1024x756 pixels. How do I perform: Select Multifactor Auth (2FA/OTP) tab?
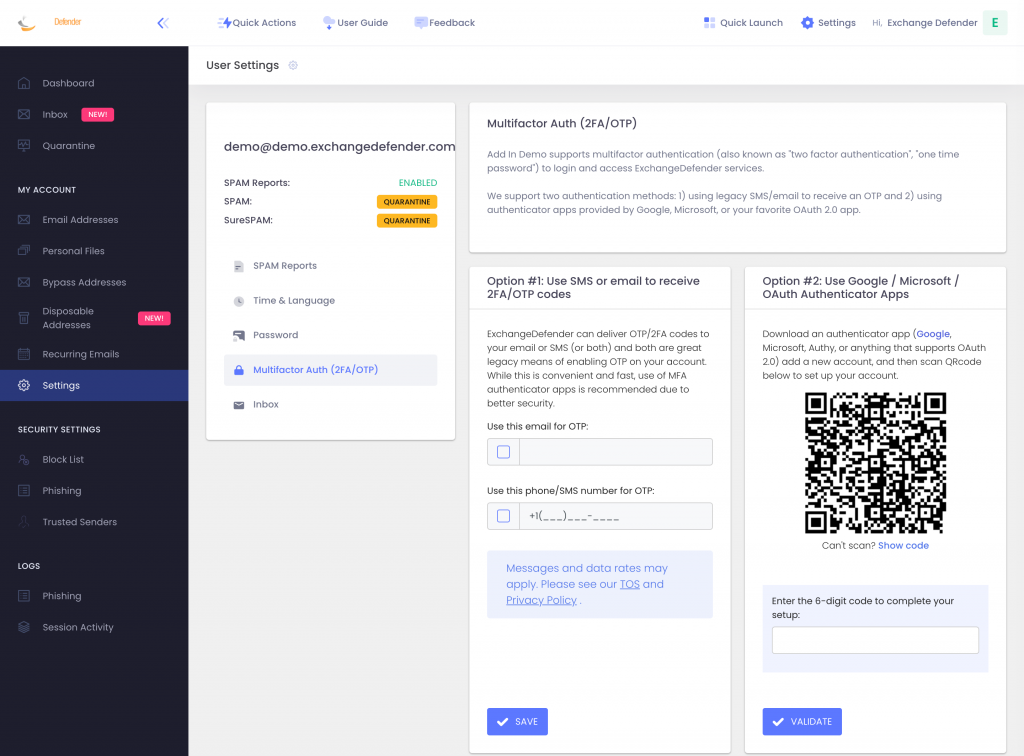(x=330, y=370)
